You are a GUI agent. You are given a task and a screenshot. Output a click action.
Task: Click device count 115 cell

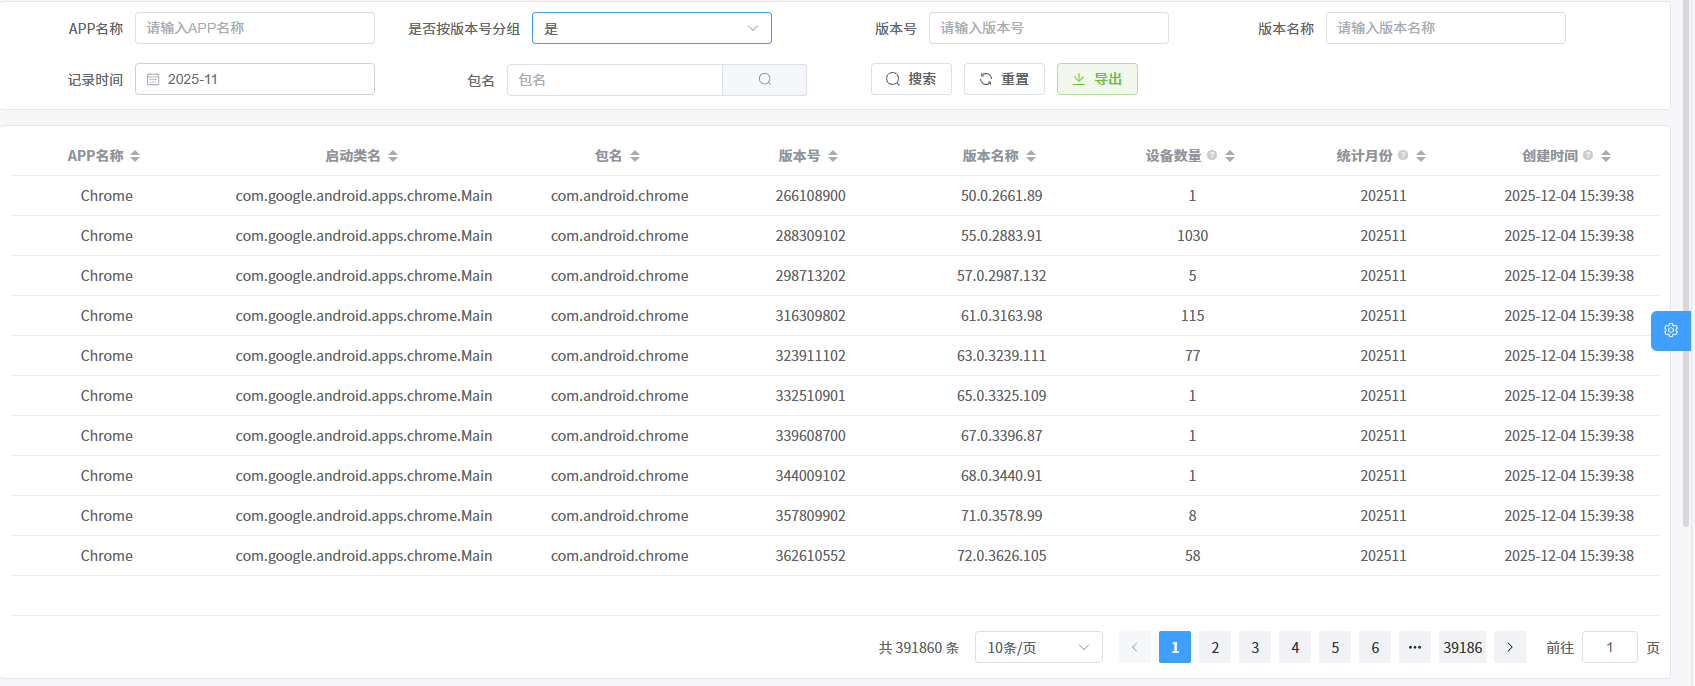tap(1193, 316)
